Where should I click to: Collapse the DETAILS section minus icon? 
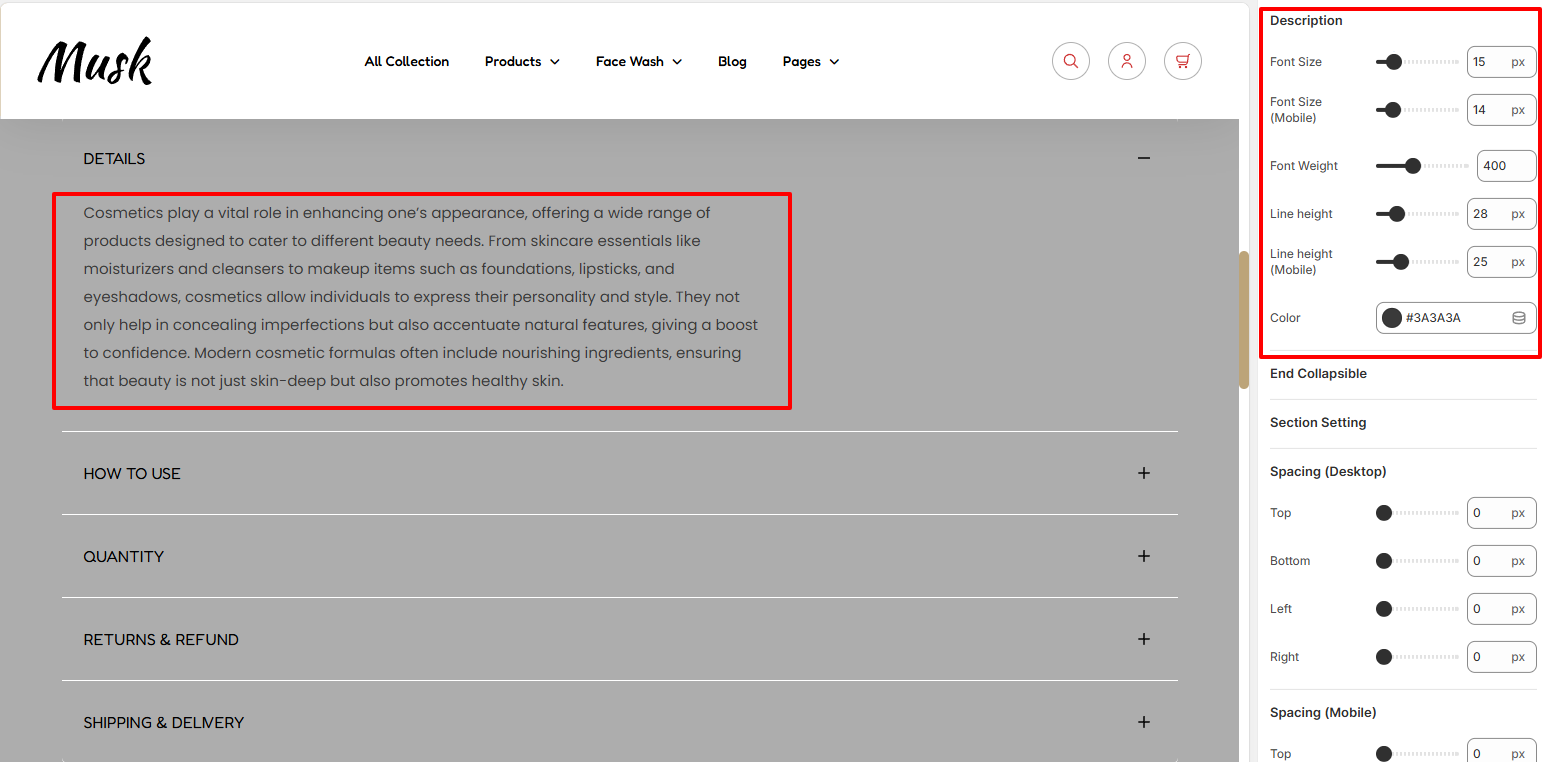pos(1144,158)
